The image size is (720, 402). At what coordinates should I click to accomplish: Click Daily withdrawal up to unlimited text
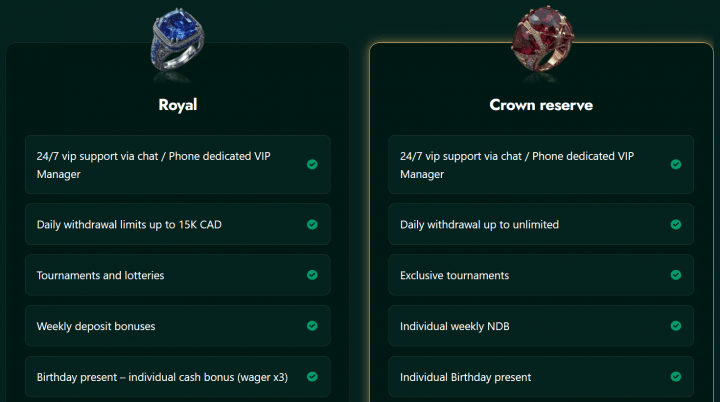[x=479, y=225]
